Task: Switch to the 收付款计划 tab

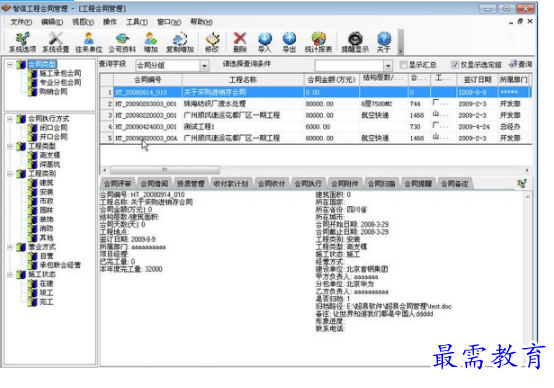Action: (x=231, y=184)
